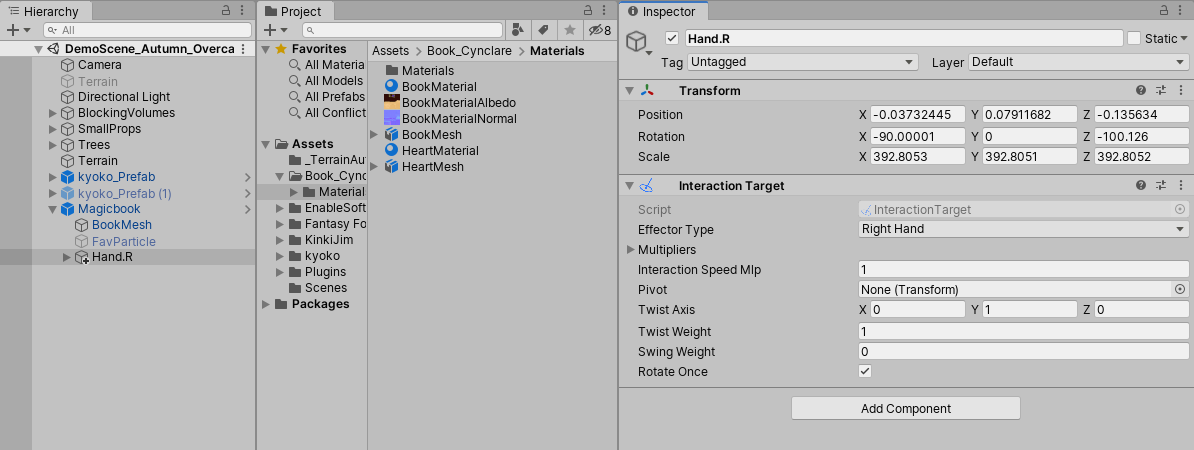1194x450 pixels.
Task: Toggle Hand.R active checkbox
Action: coord(672,38)
